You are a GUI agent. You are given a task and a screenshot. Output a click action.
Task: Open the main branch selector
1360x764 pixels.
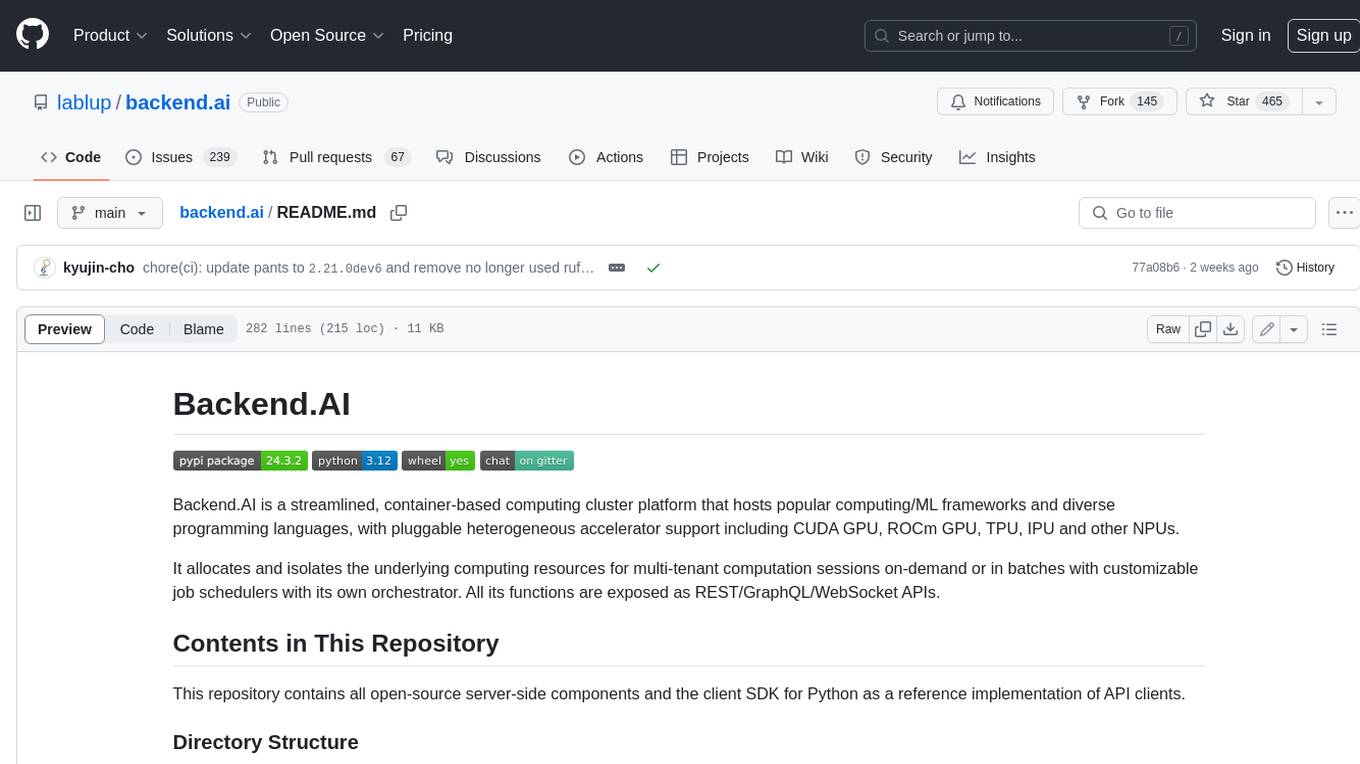click(x=109, y=213)
